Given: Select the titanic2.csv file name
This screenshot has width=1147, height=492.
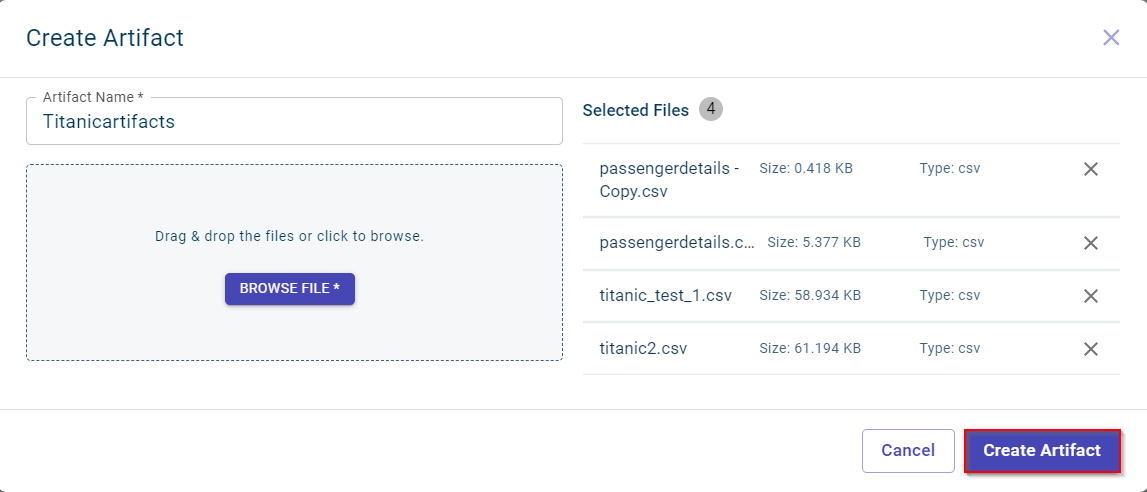Looking at the screenshot, I should click(643, 349).
